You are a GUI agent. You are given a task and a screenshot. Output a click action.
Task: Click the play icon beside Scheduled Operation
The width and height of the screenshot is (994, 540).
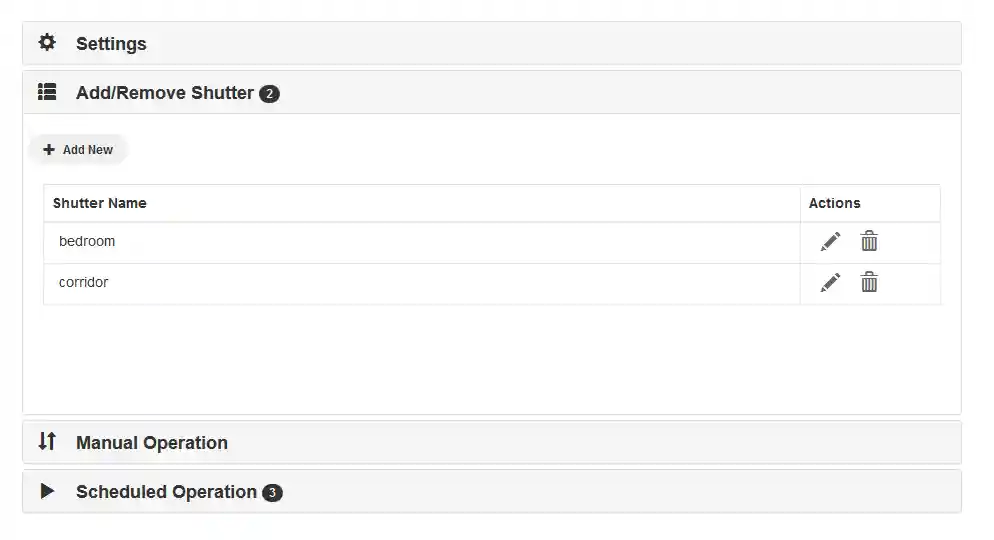(47, 491)
